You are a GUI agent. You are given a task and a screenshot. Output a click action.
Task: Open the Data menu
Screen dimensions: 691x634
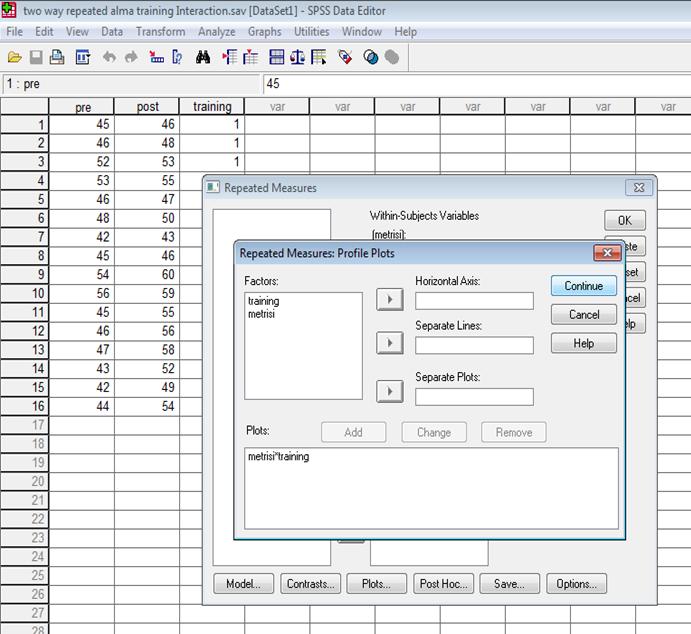[112, 32]
